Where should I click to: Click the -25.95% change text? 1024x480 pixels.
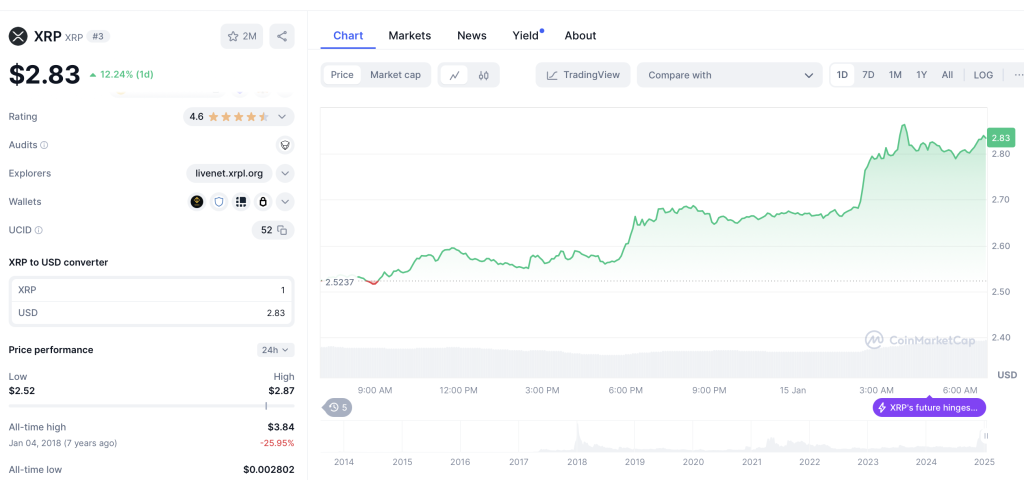point(279,443)
